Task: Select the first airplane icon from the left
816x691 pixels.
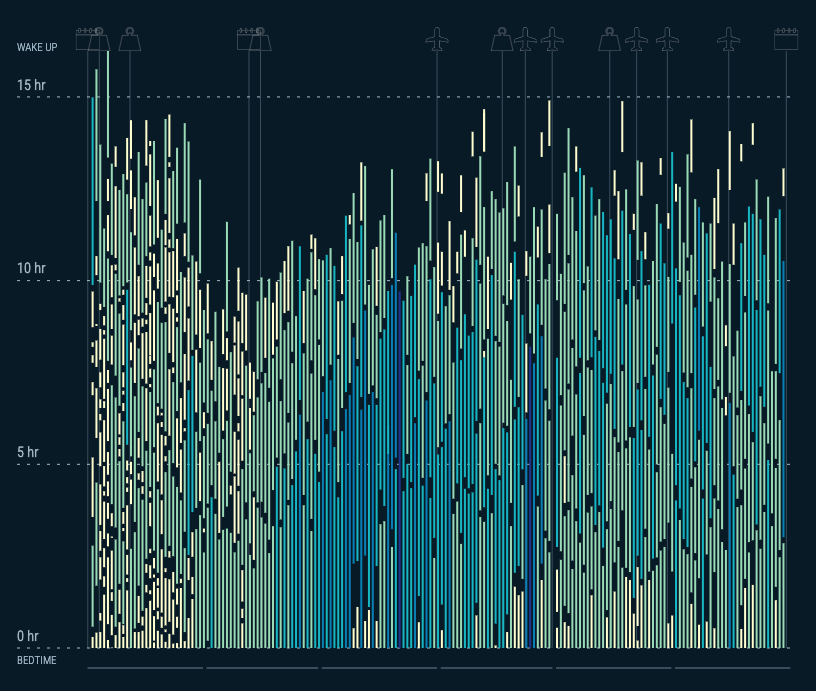Action: pyautogui.click(x=437, y=40)
